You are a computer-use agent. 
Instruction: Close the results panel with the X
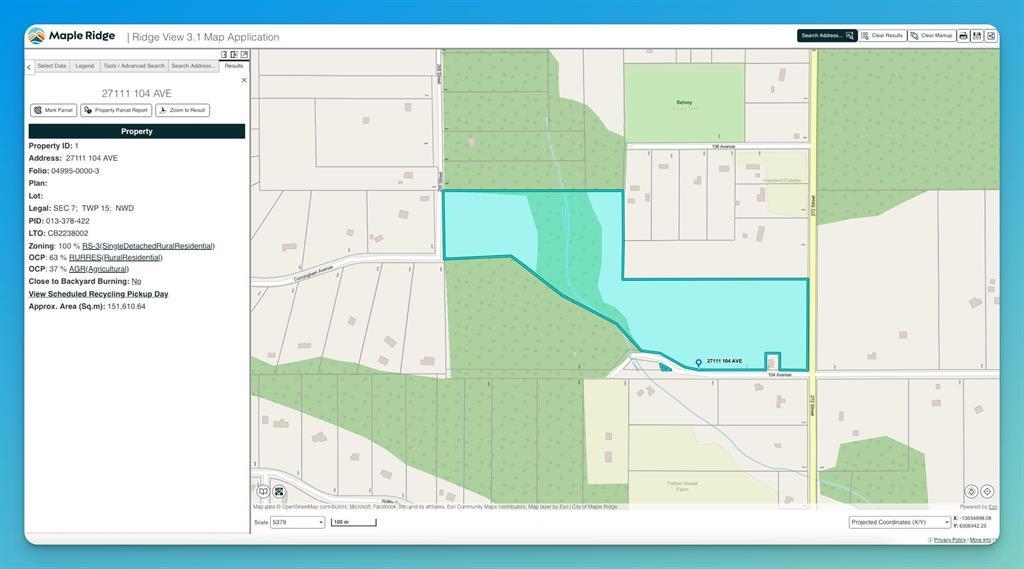point(244,80)
